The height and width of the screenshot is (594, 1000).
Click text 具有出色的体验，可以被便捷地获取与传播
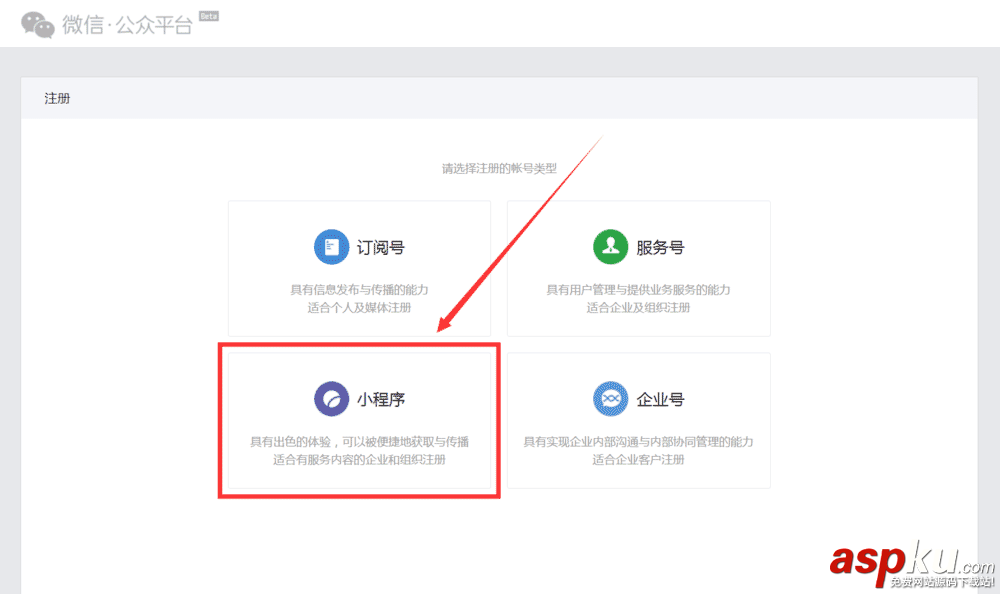pos(359,442)
